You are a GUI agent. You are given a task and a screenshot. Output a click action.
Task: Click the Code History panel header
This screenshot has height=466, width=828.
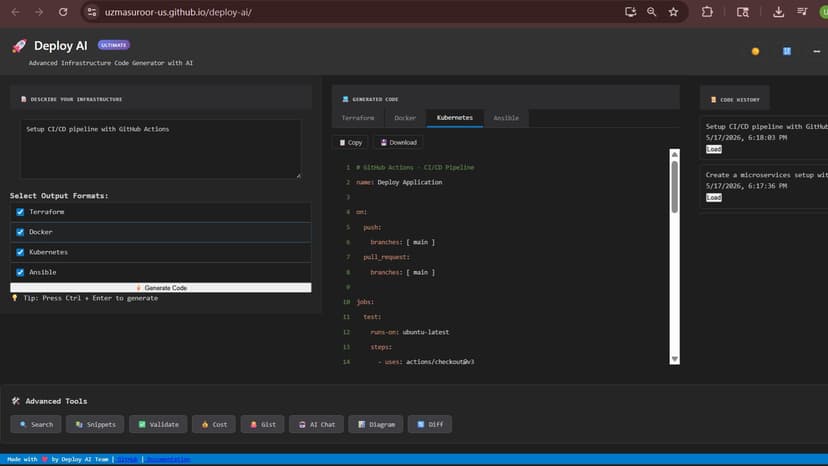pyautogui.click(x=735, y=99)
